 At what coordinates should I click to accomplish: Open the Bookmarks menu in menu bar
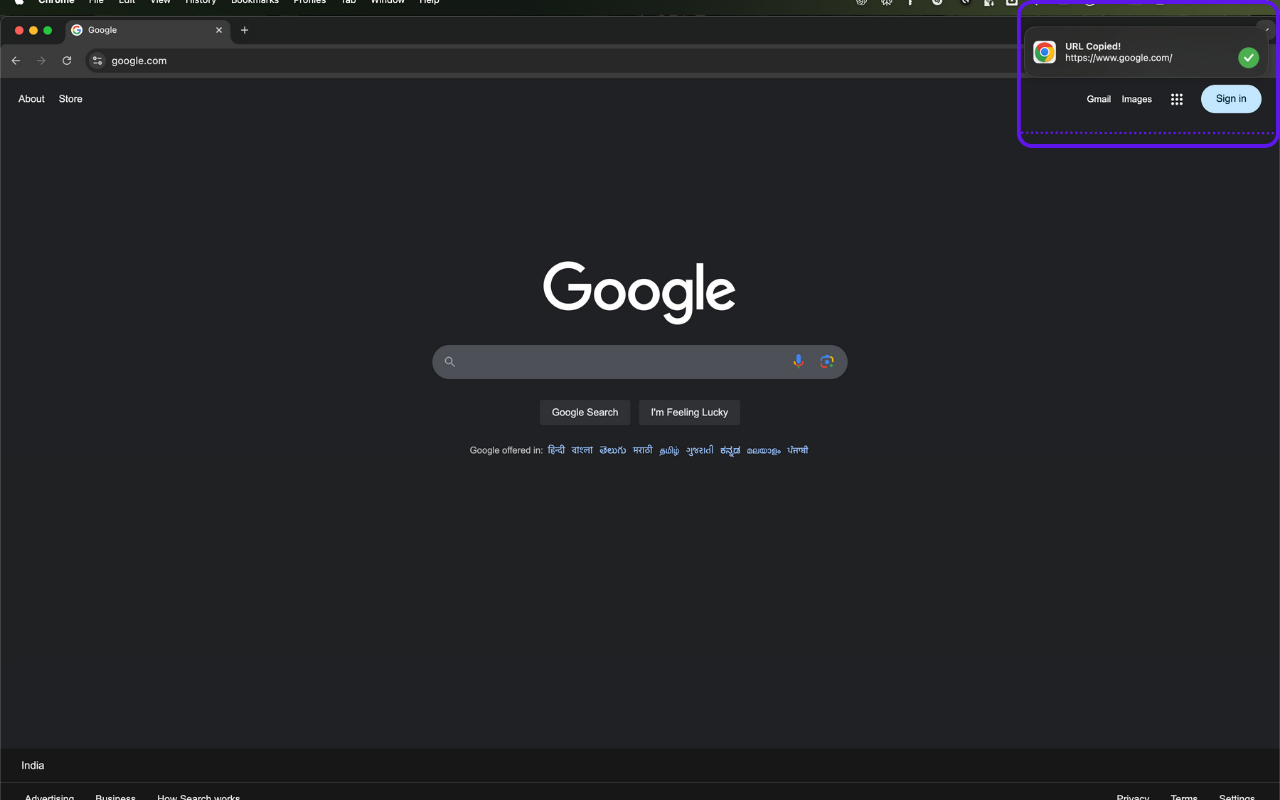(x=255, y=2)
